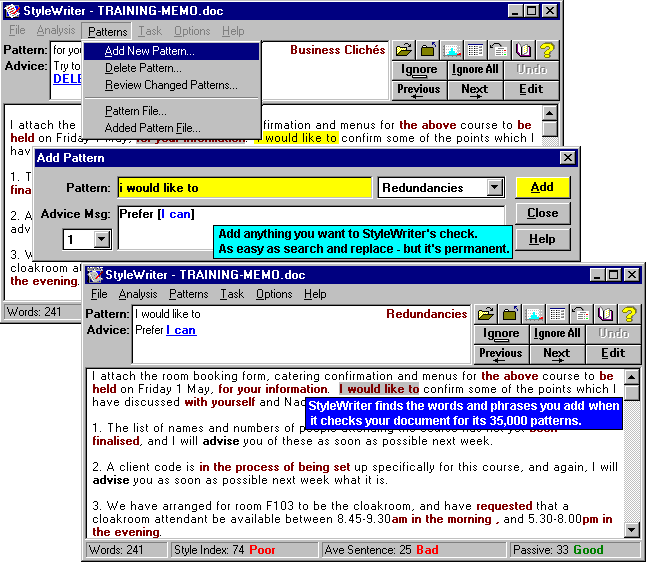Click scroll-up arrow in lower window document
This screenshot has width=649, height=564.
tap(632, 377)
